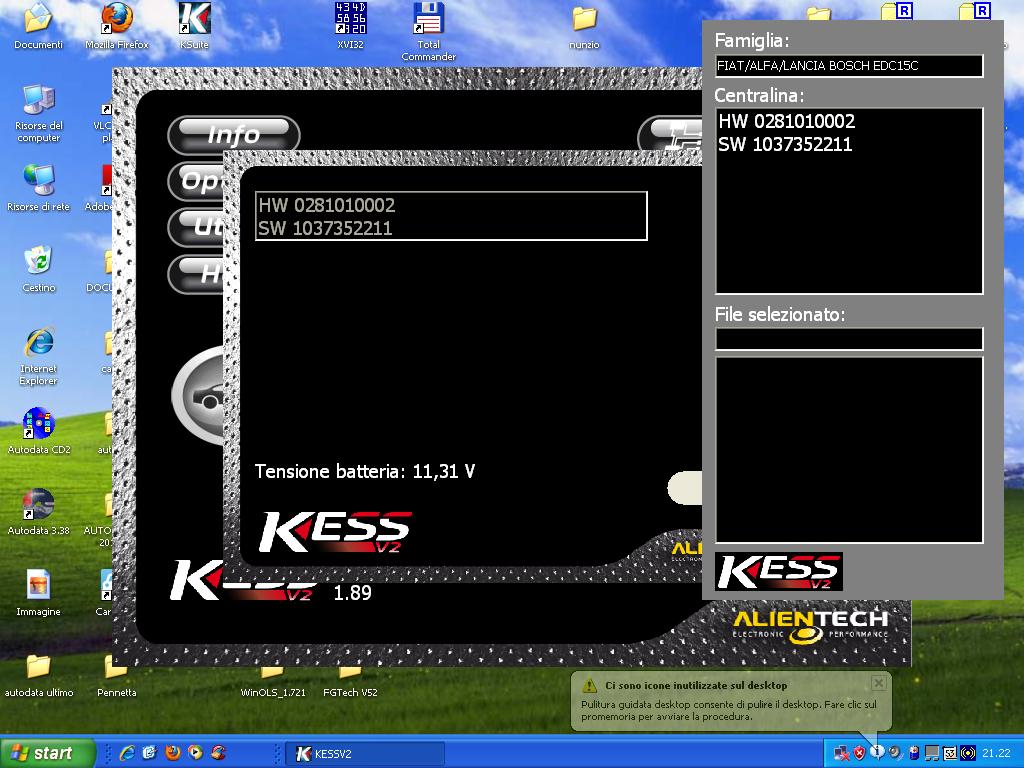This screenshot has width=1024, height=768.
Task: Open the nunzio folder on desktop
Action: [584, 27]
